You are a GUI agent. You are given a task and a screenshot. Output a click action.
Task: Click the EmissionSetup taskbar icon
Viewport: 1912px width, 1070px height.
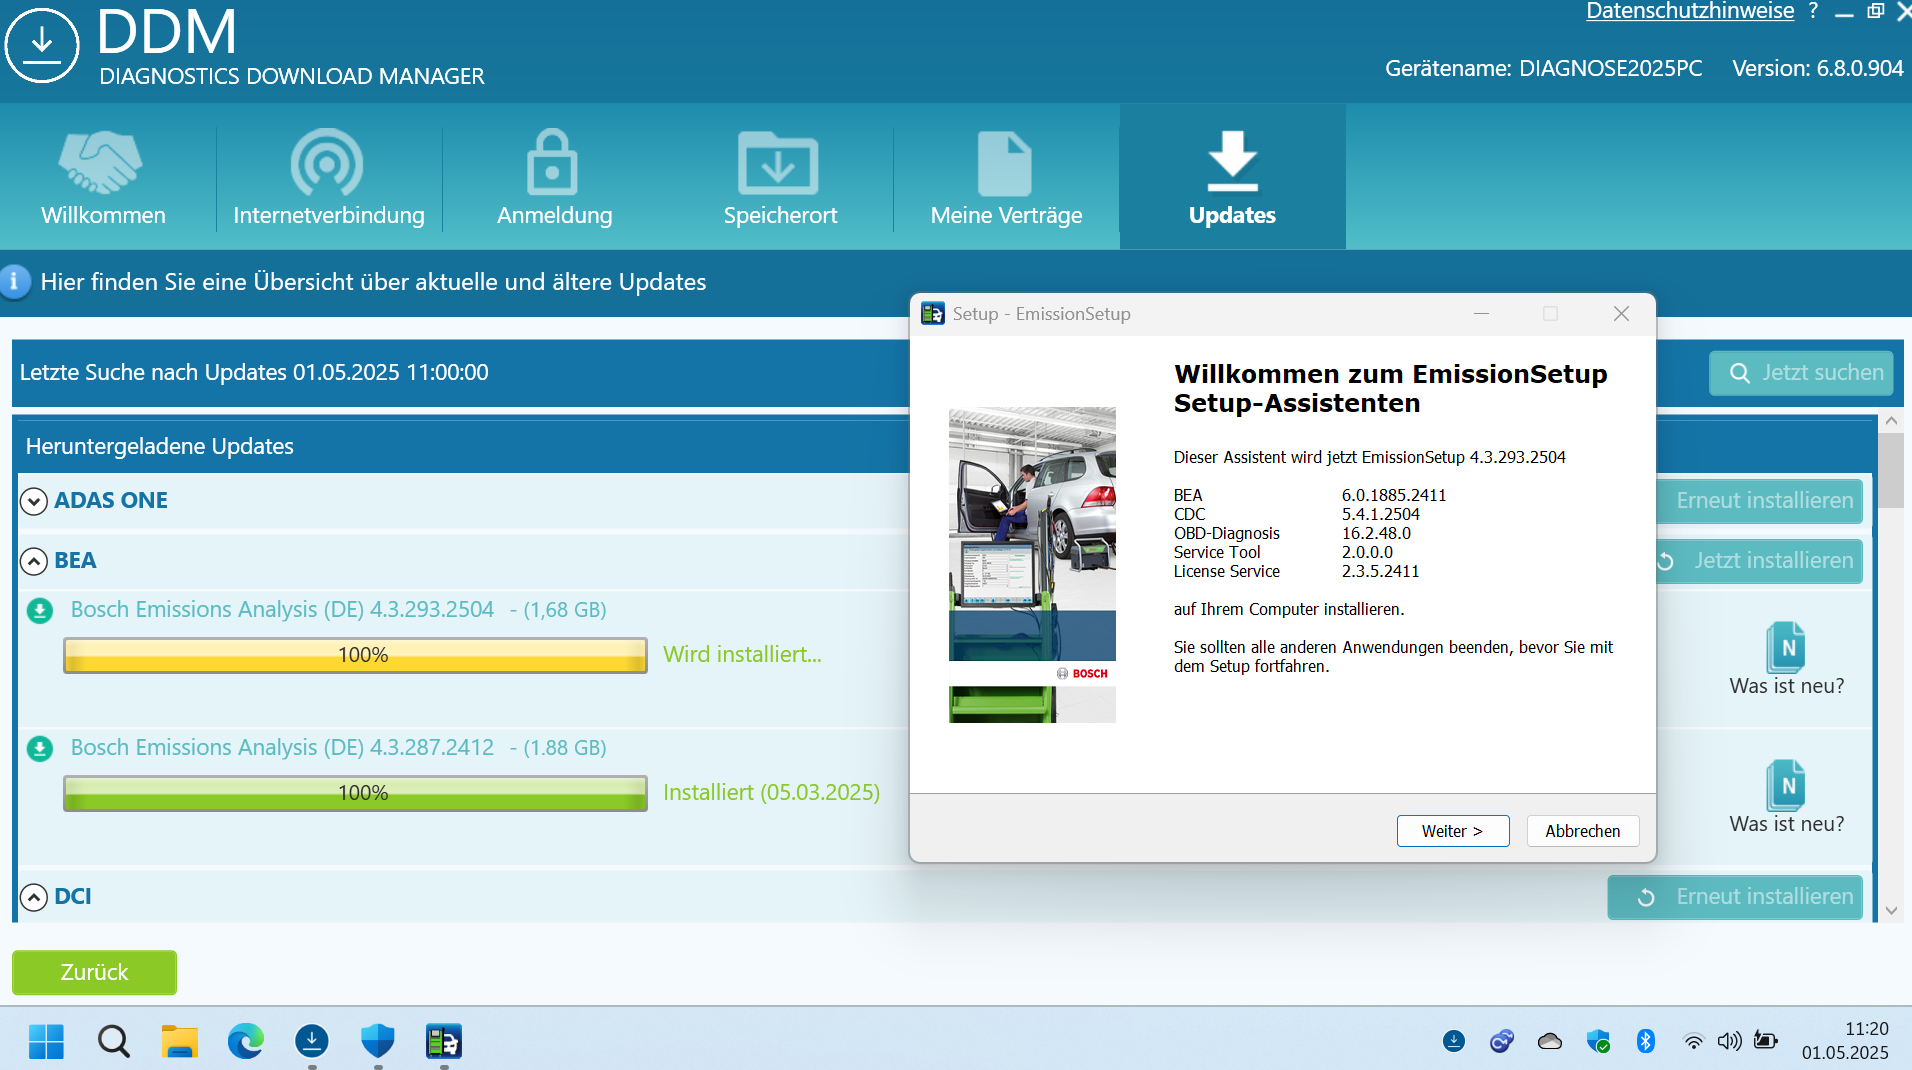[444, 1041]
